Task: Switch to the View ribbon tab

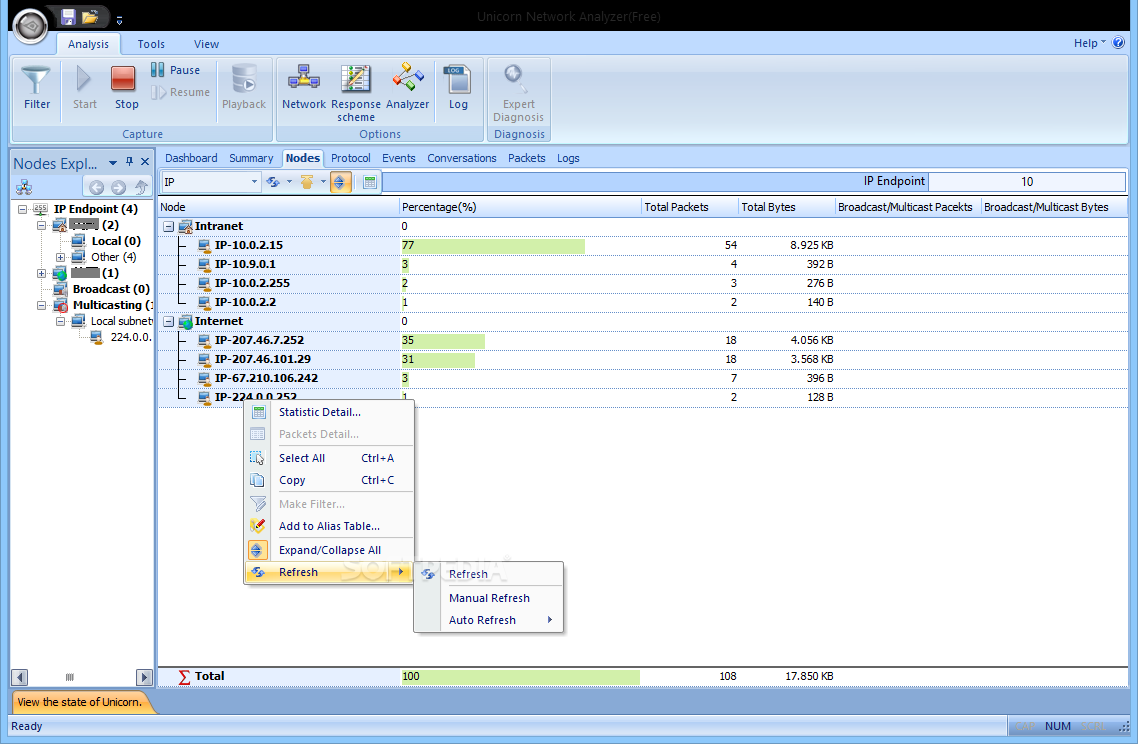Action: 206,44
